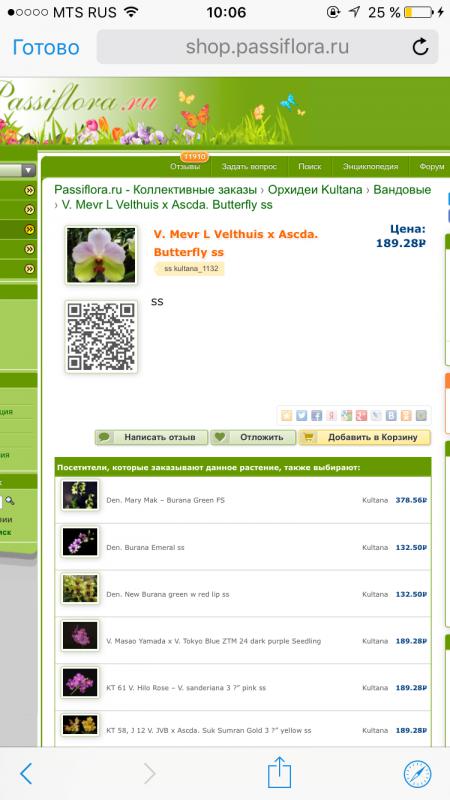The width and height of the screenshot is (450, 800).
Task: Click thumbnail of Den. New Burana green
Action: coord(80,588)
